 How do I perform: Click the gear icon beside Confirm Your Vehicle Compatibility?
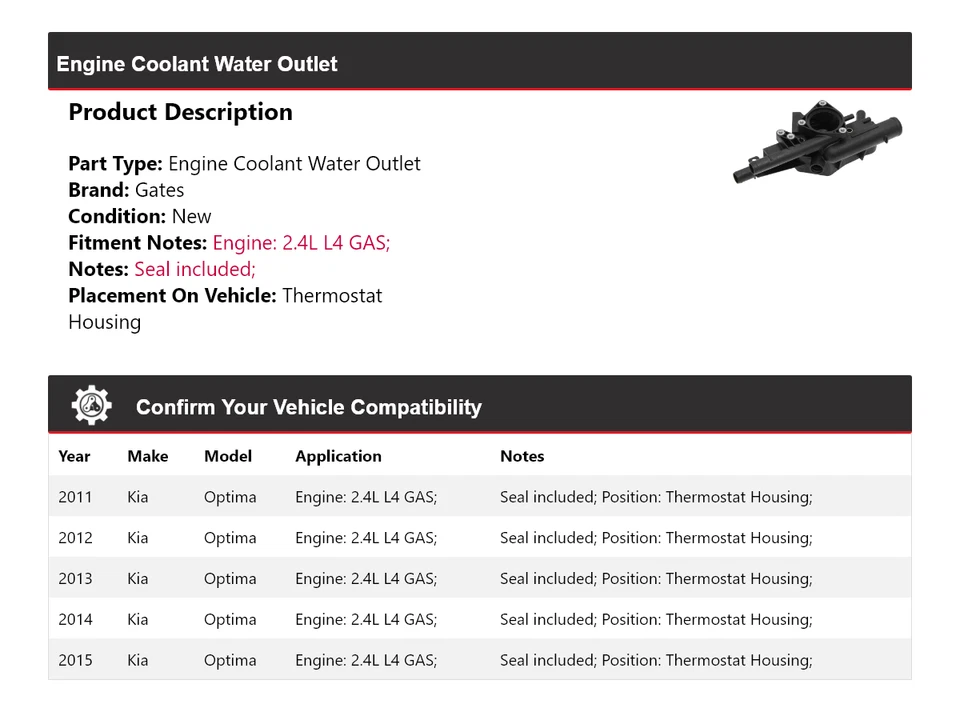point(91,405)
